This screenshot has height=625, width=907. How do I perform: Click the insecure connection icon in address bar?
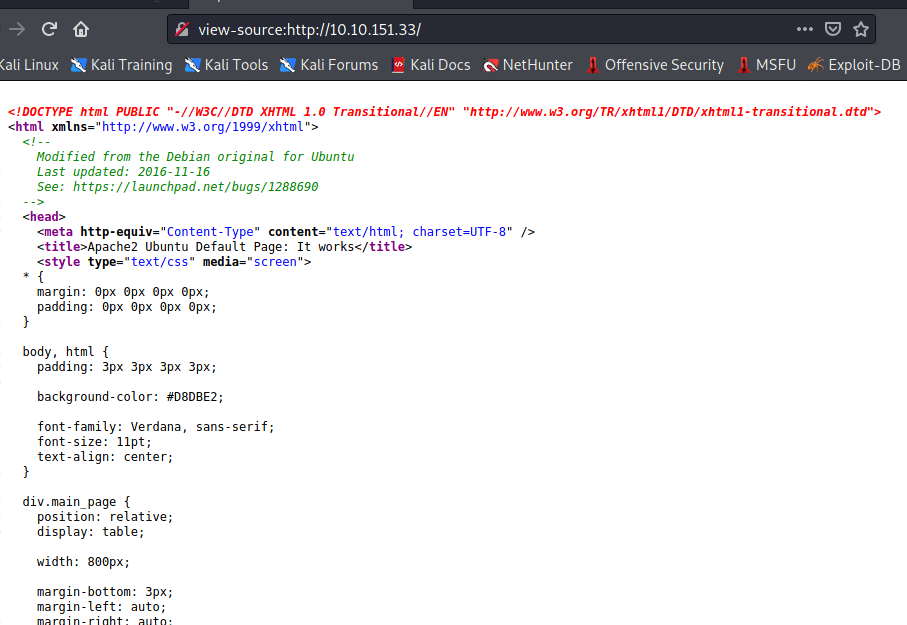(x=182, y=29)
